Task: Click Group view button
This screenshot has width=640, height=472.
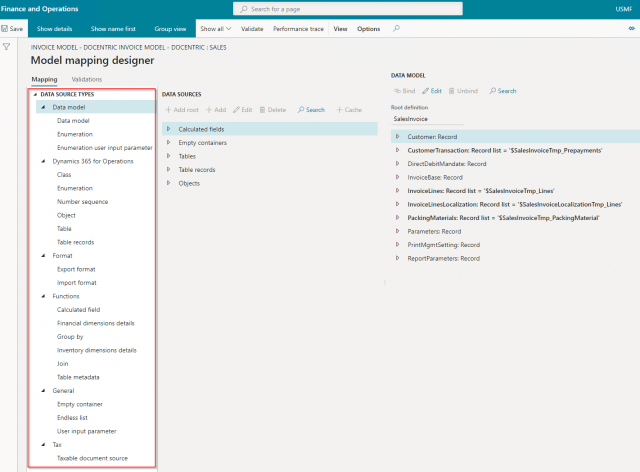Action: tap(170, 29)
